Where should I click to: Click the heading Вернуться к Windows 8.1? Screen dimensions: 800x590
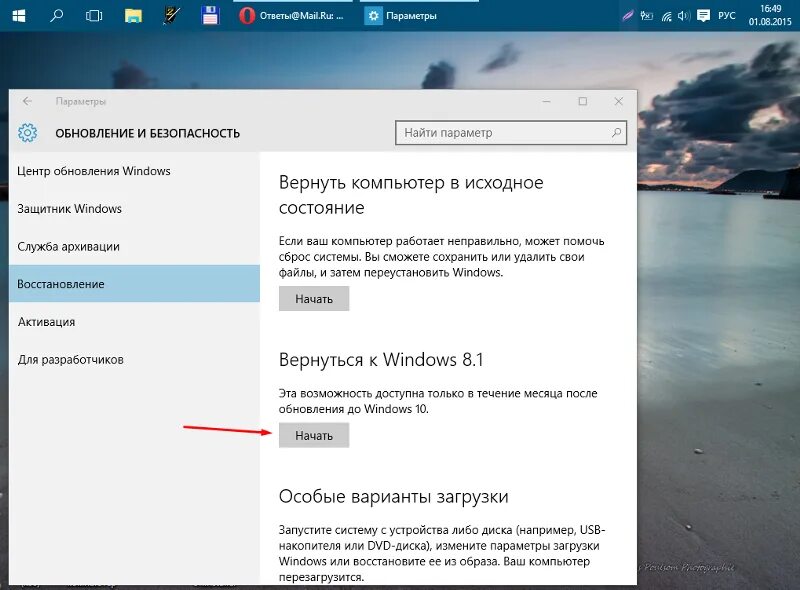(x=381, y=360)
